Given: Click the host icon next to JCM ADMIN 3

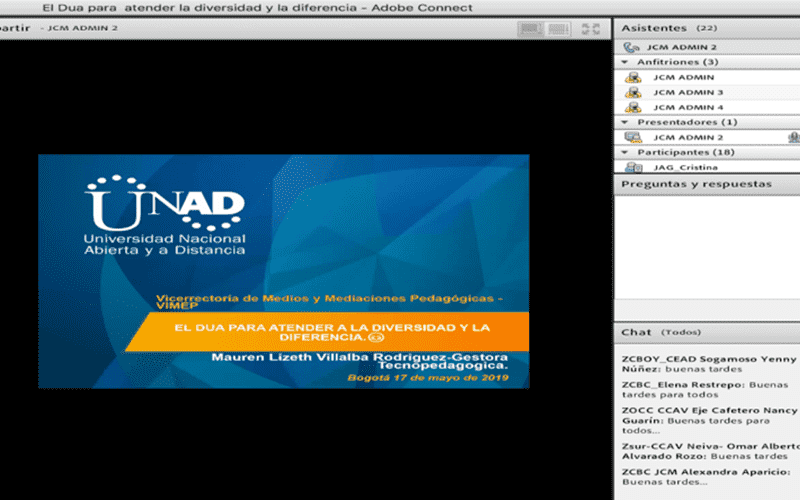Looking at the screenshot, I should point(633,92).
